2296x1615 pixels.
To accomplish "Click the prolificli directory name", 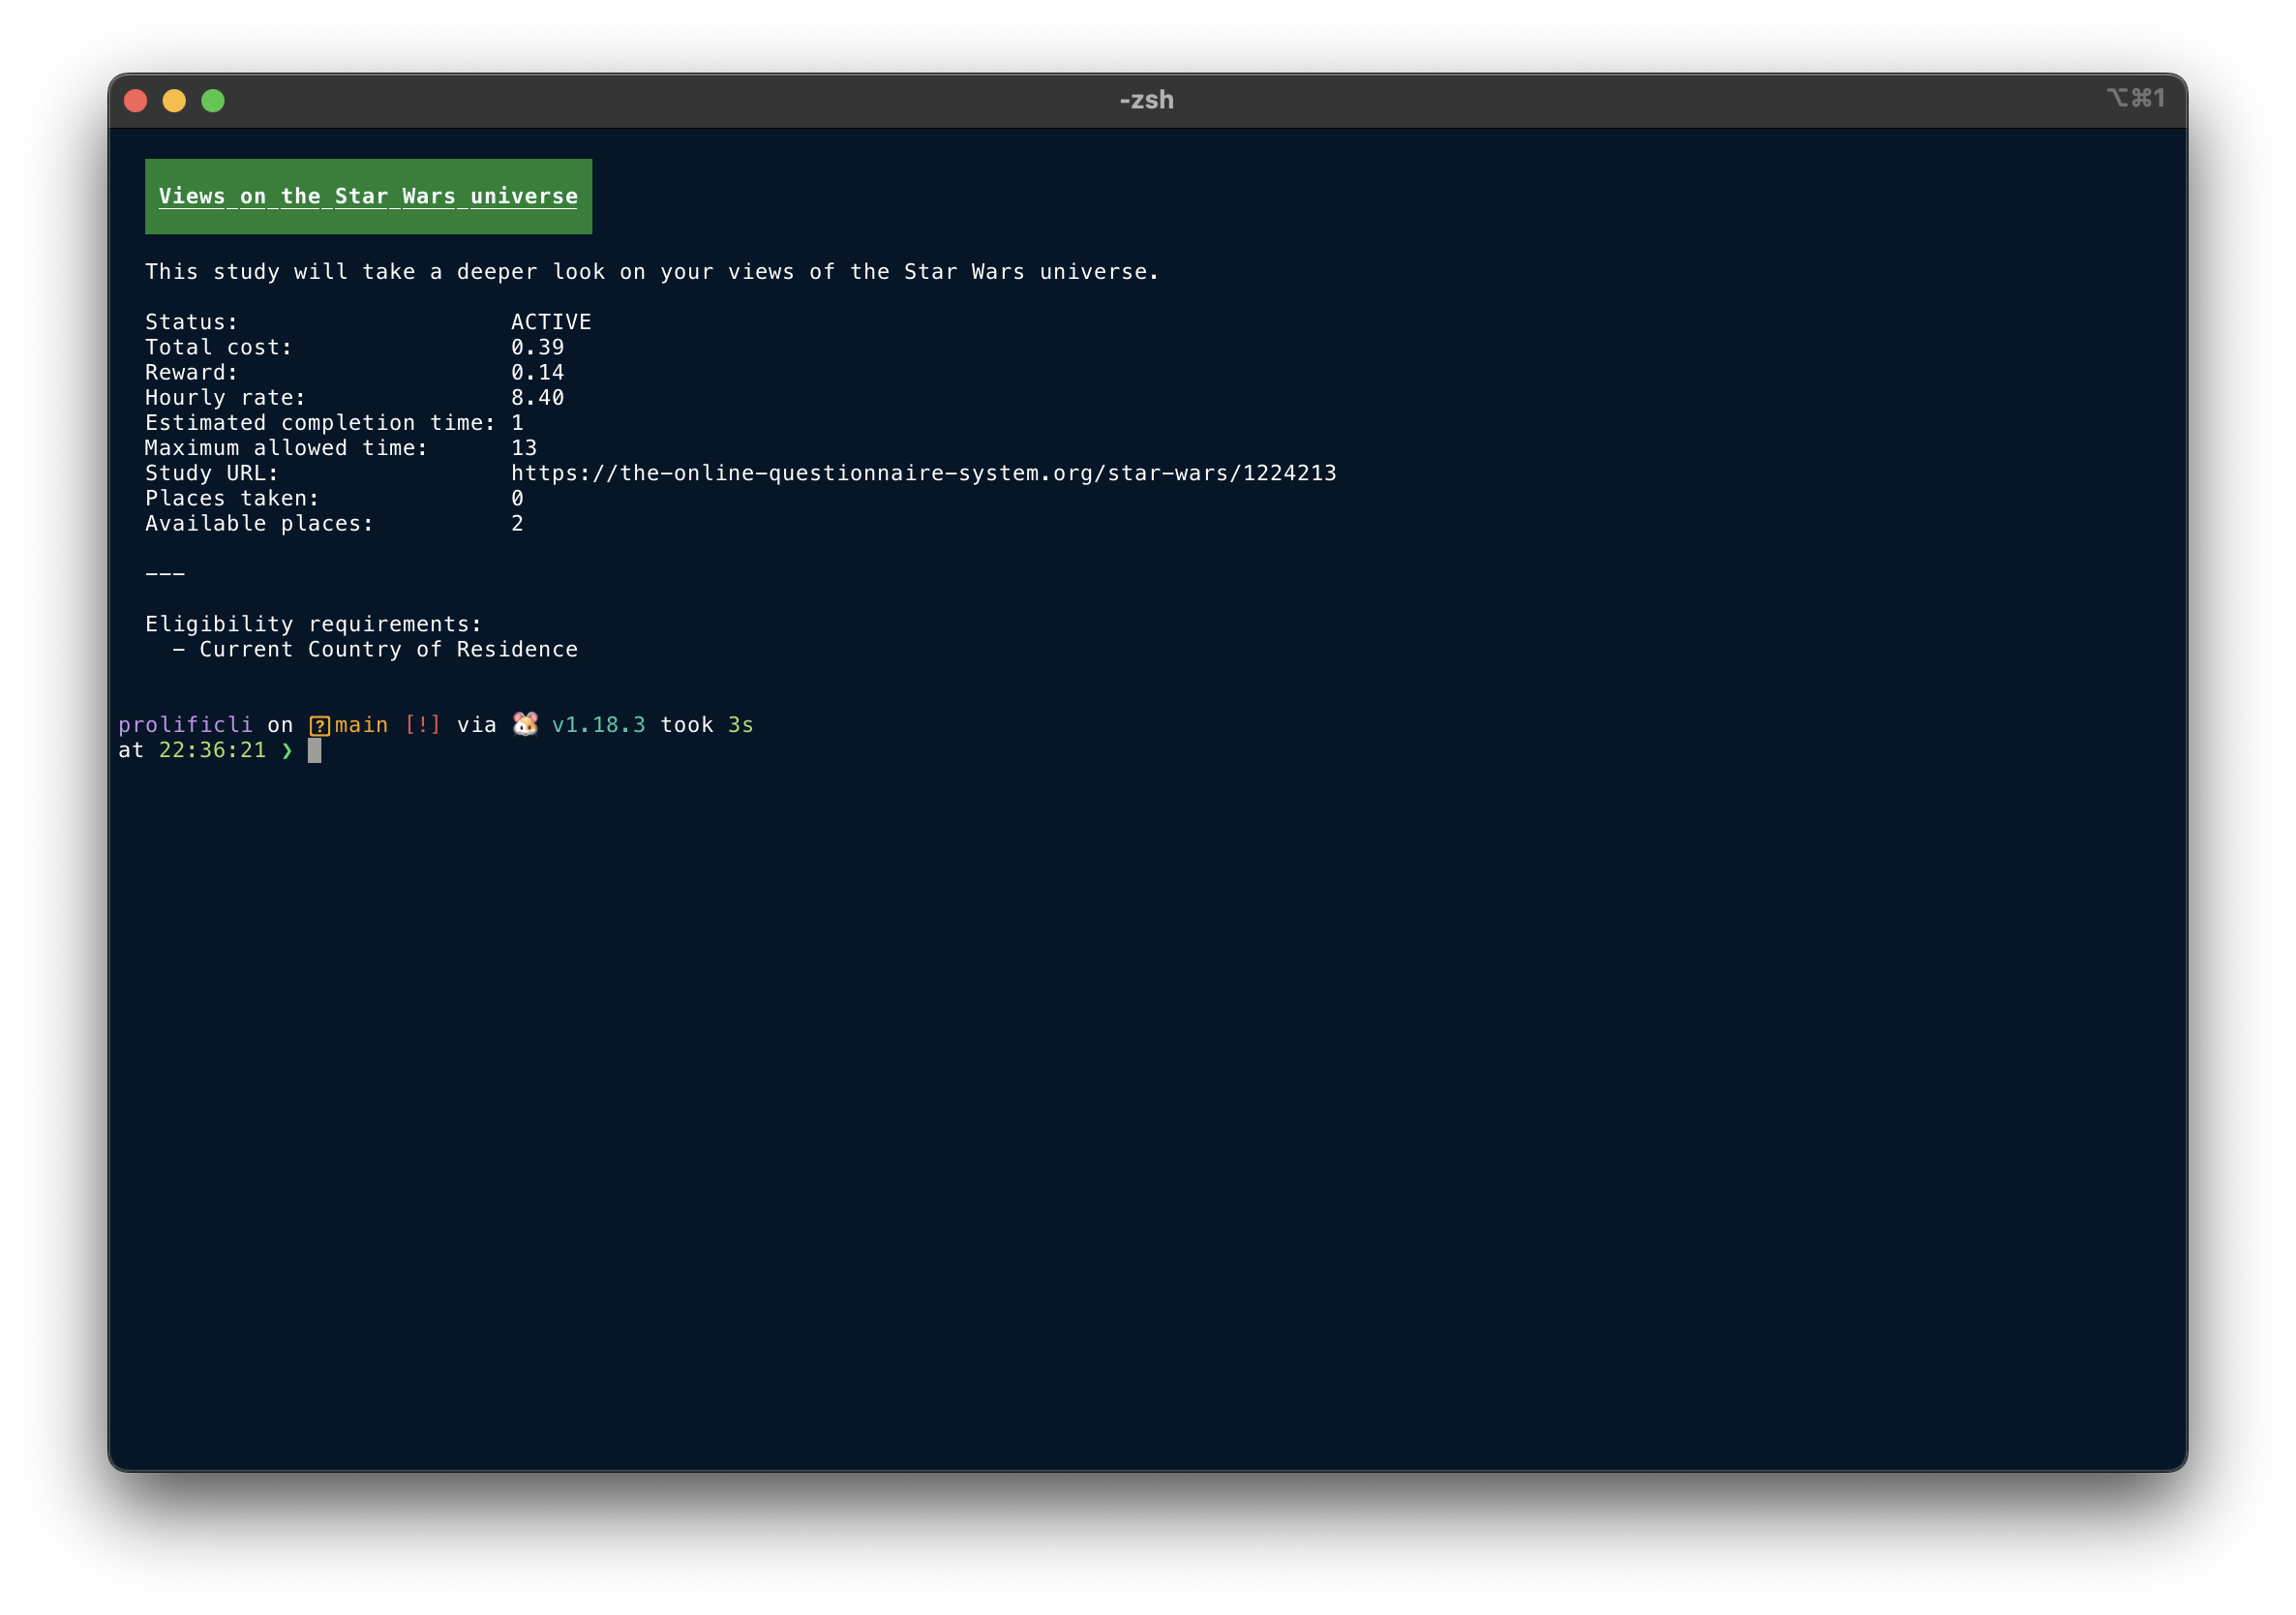I will pos(185,725).
